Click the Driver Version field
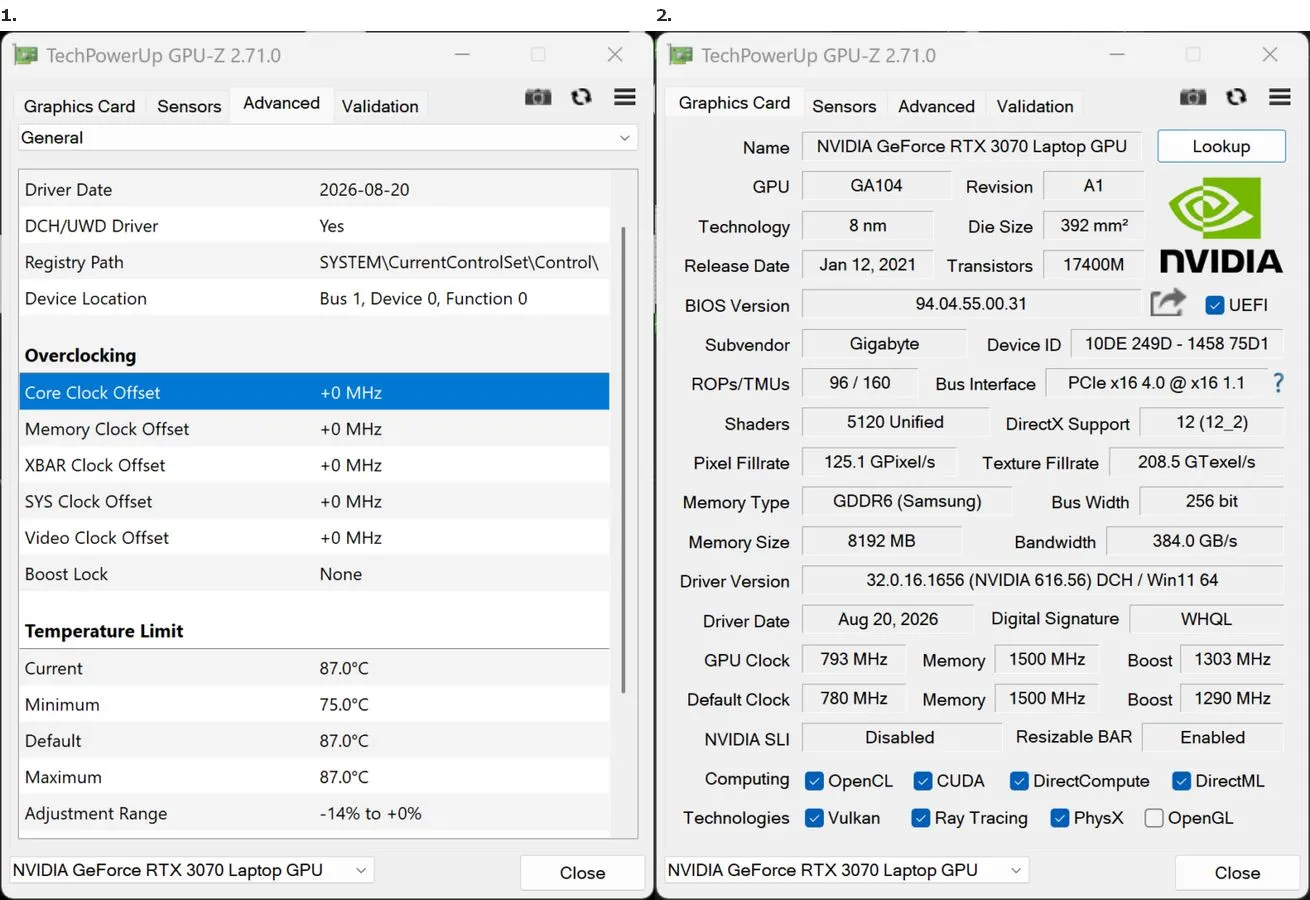This screenshot has width=1310, height=900. tap(1042, 580)
